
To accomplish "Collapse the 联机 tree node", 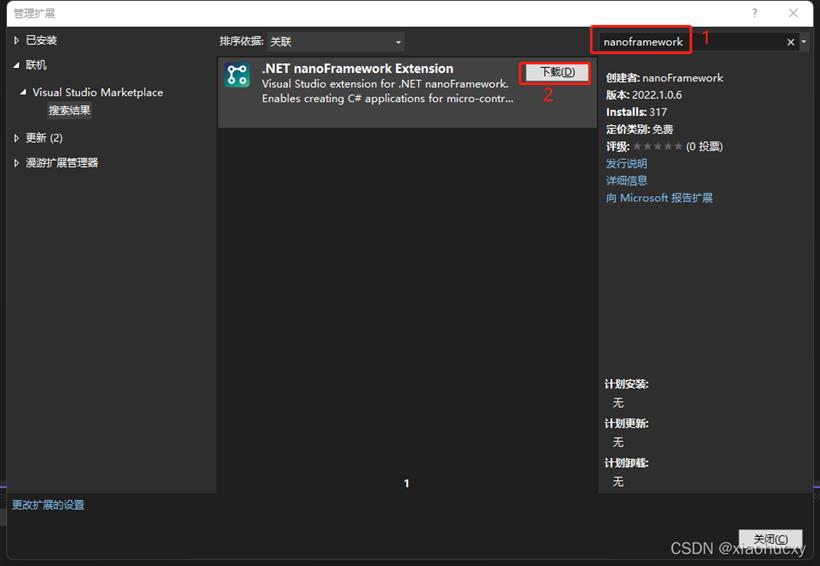I will point(16,65).
